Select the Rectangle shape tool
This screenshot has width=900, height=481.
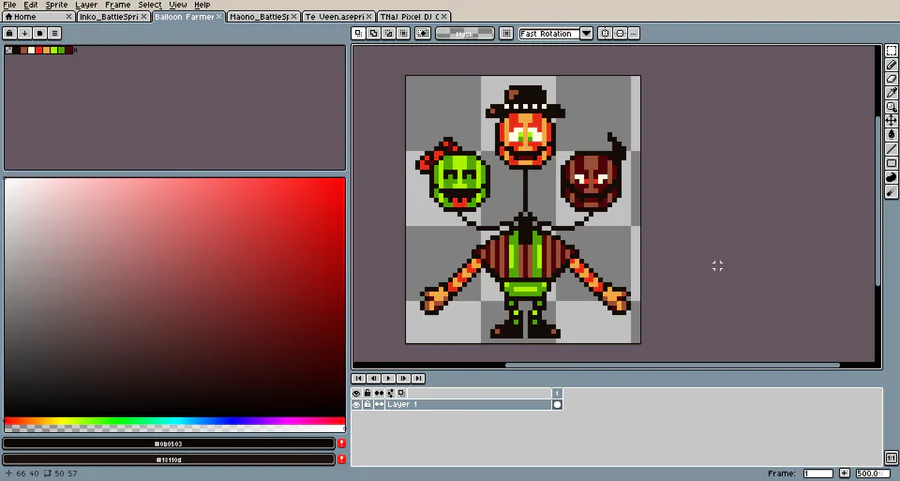coord(891,163)
